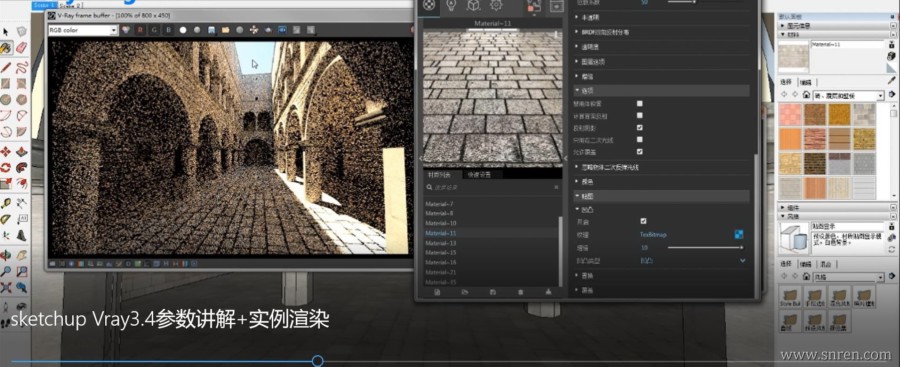
Task: Open the RGB color channel dropdown
Action: coord(83,30)
